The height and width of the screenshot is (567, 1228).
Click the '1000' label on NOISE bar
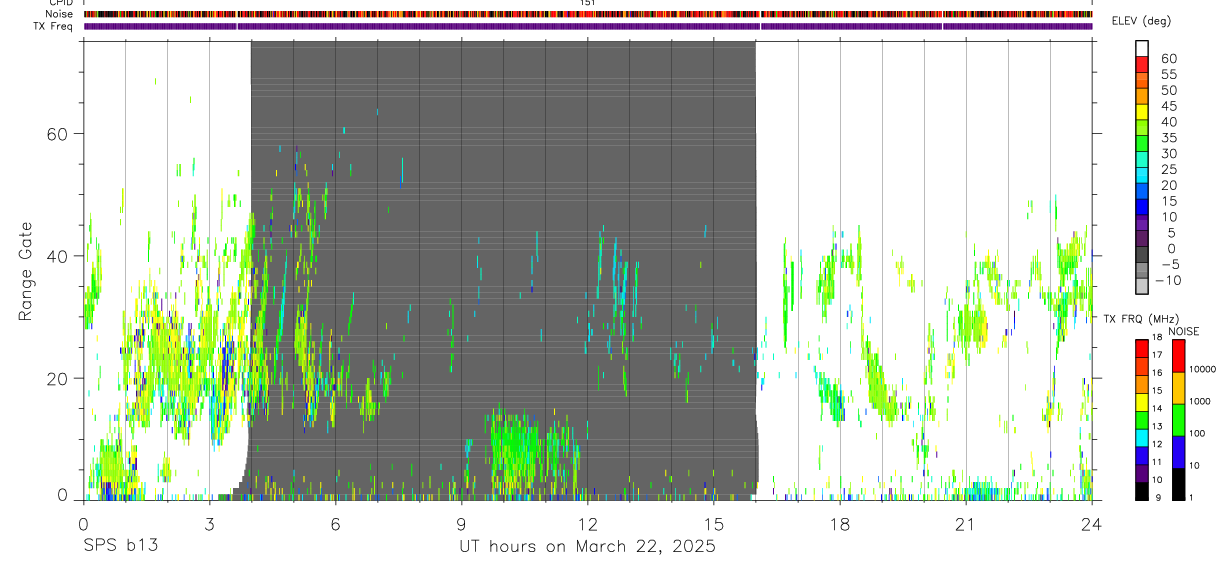point(1200,401)
